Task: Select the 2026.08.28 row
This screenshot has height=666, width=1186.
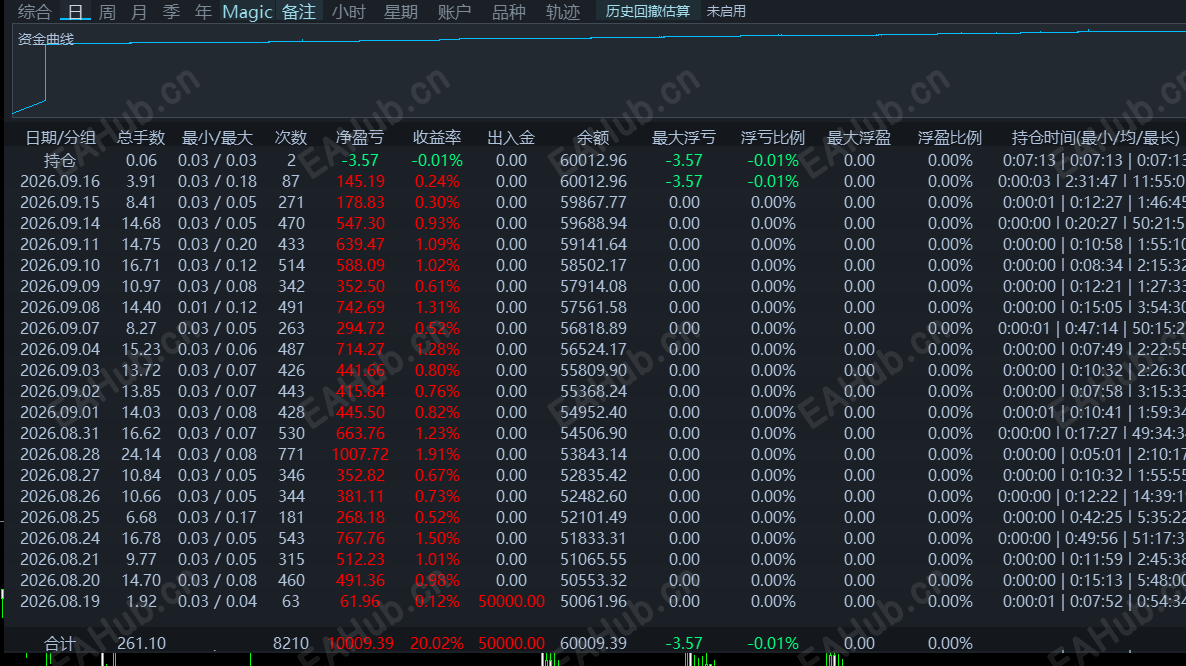Action: point(595,454)
